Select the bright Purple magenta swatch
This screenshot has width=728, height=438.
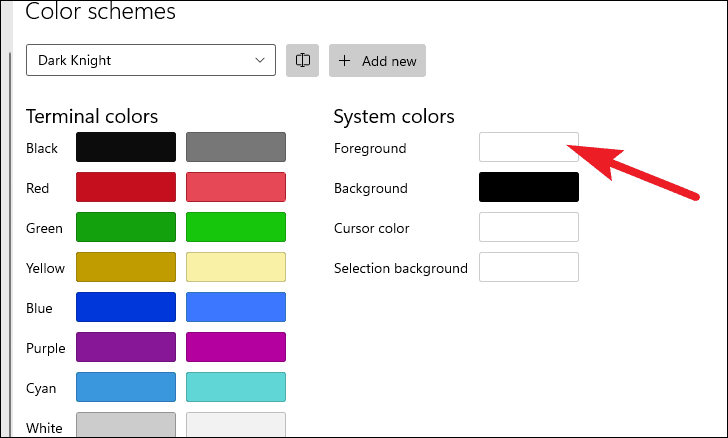(236, 347)
